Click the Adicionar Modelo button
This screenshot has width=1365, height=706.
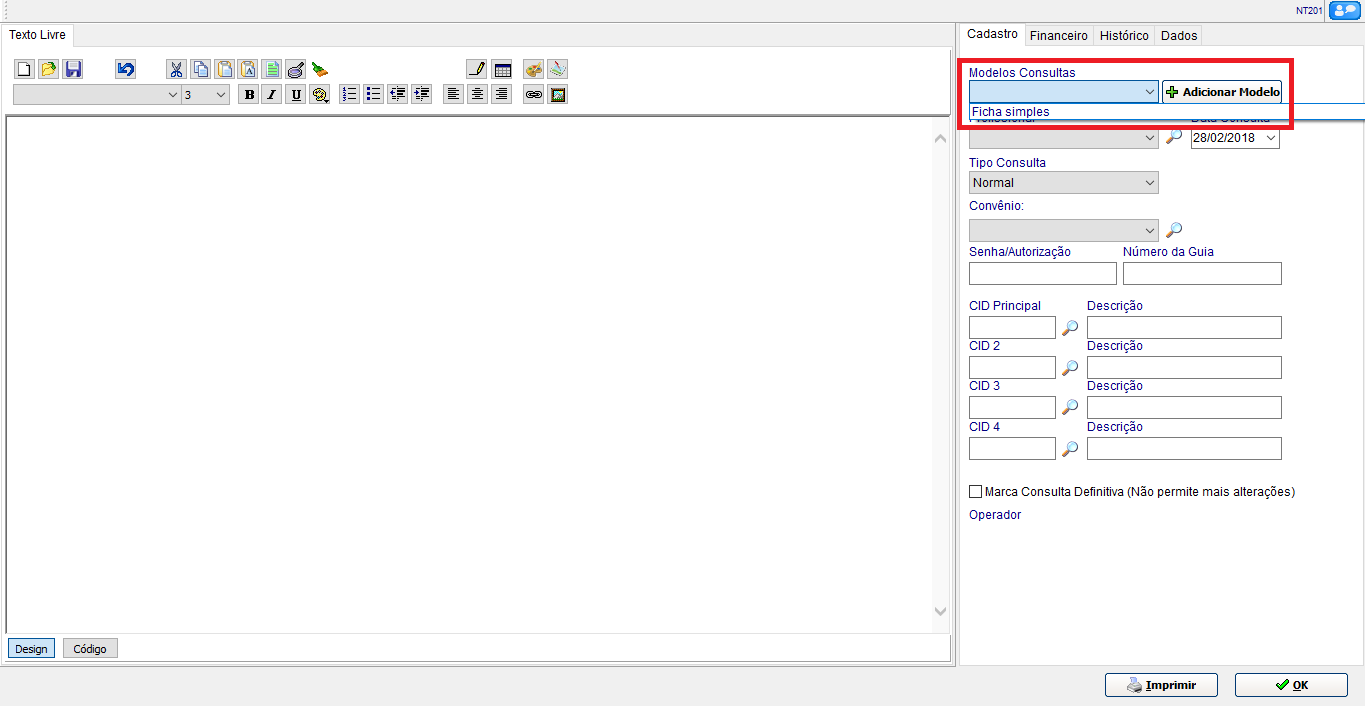tap(1222, 92)
